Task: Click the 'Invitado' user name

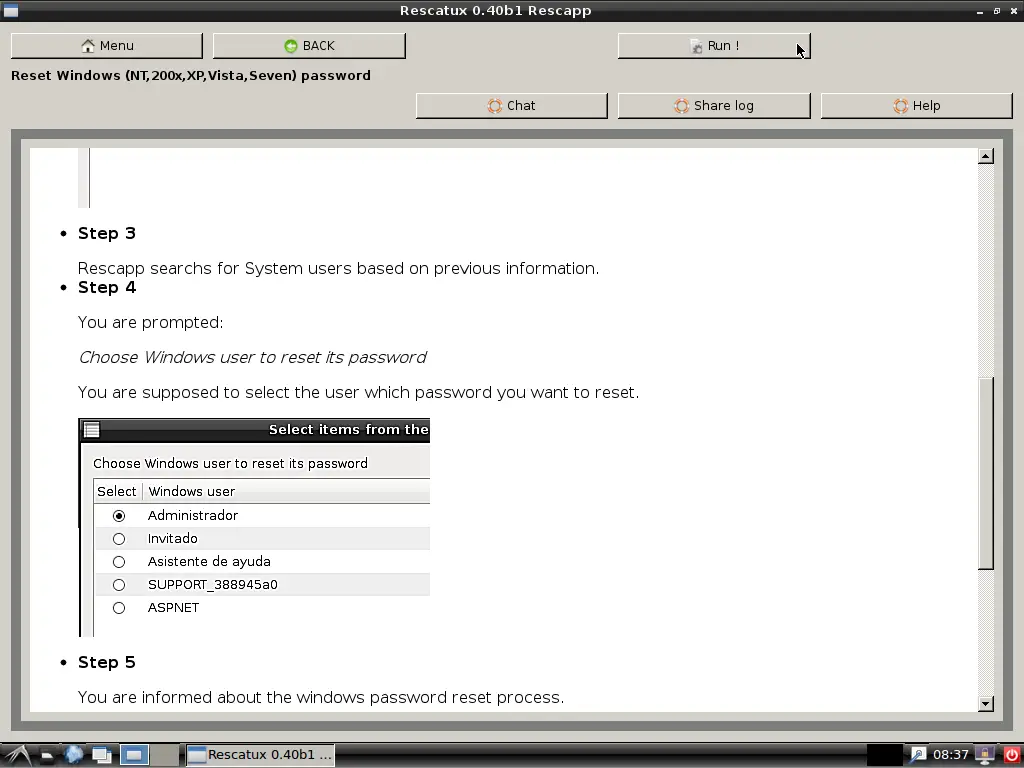Action: pyautogui.click(x=172, y=539)
